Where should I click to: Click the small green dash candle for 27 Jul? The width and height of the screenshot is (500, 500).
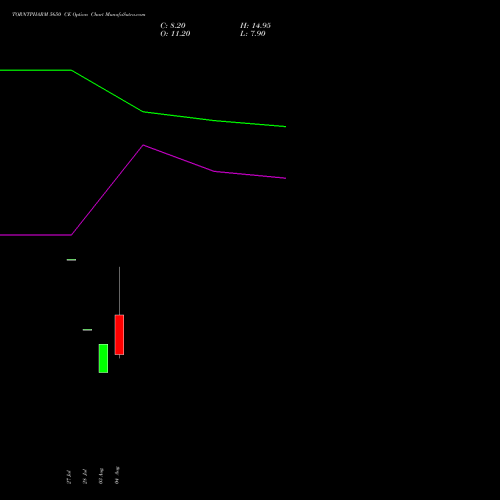pos(71,260)
